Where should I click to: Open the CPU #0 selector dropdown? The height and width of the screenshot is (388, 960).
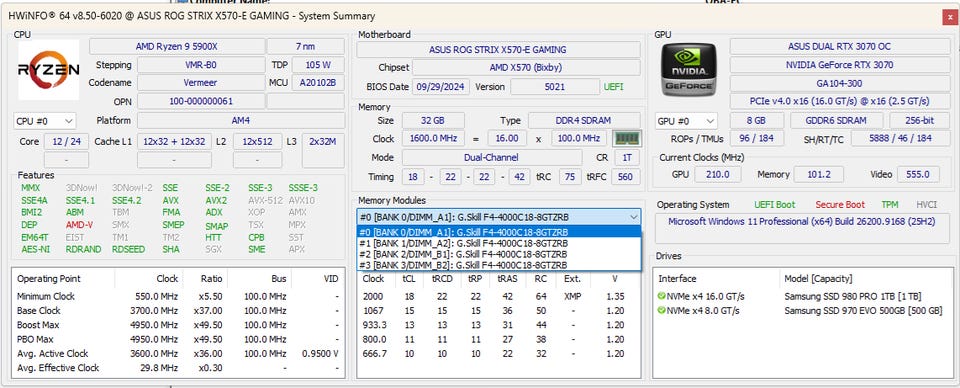[x=45, y=121]
